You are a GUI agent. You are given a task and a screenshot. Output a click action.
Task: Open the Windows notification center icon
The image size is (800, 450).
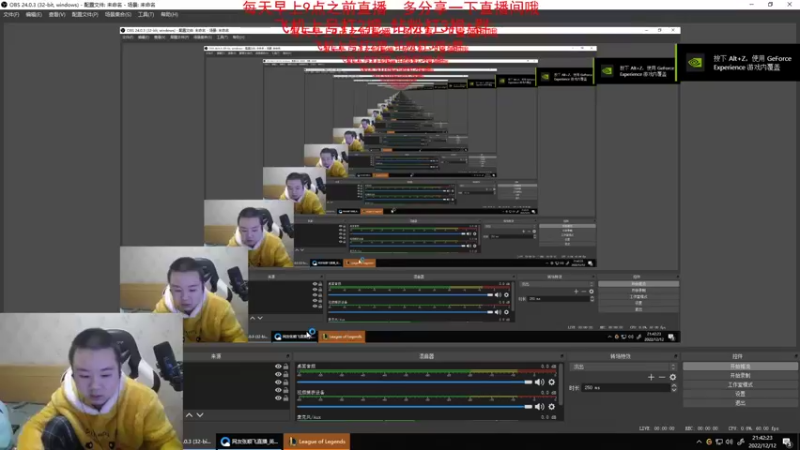[787, 442]
